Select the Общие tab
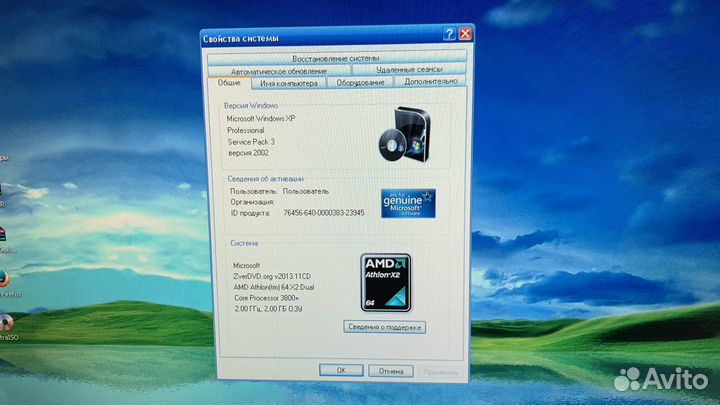 pyautogui.click(x=229, y=83)
